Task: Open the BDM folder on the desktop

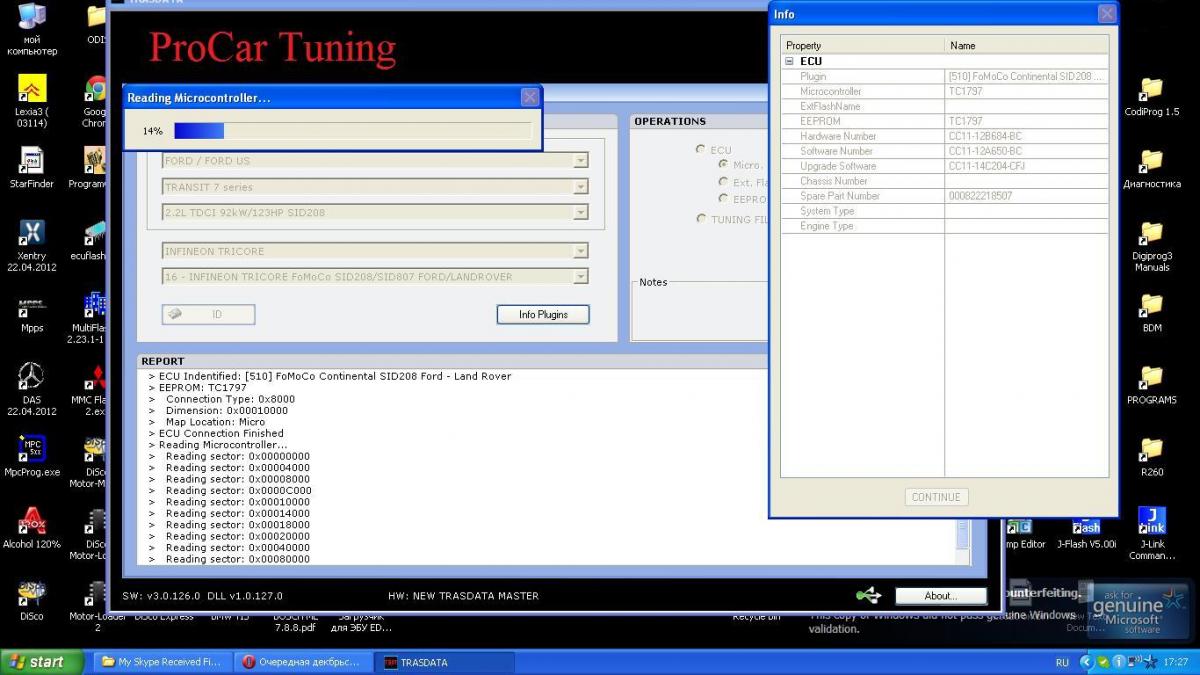Action: click(1152, 313)
